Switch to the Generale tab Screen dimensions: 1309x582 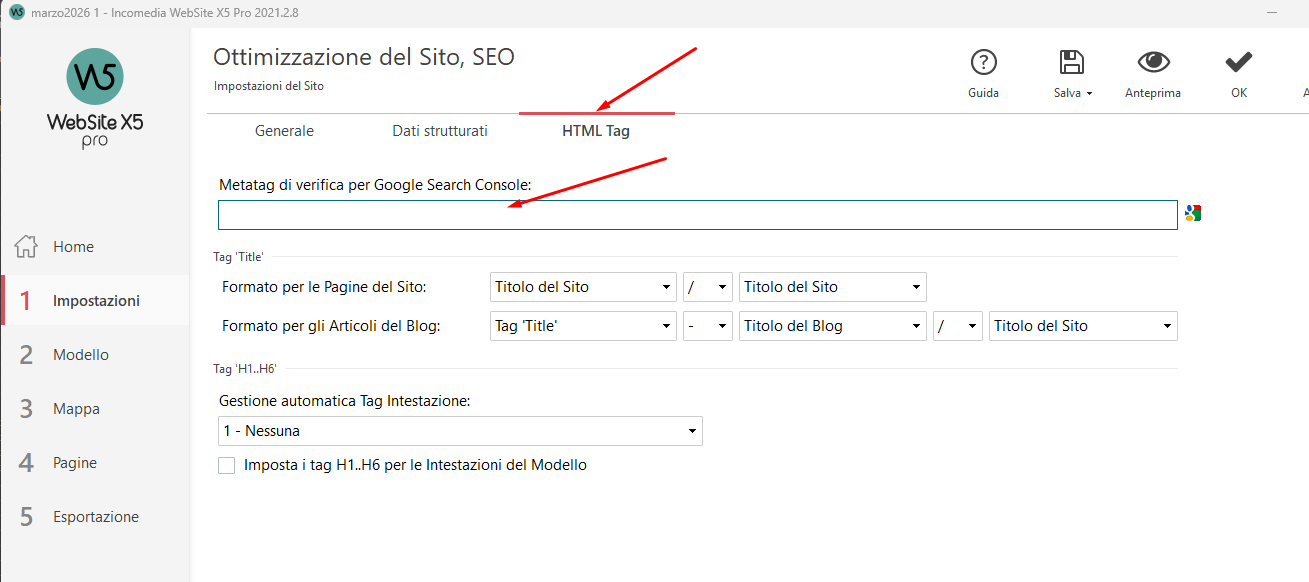click(284, 131)
